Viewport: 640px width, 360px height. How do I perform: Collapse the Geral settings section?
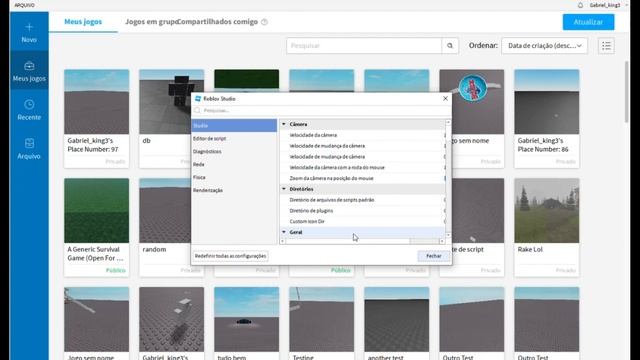[284, 232]
